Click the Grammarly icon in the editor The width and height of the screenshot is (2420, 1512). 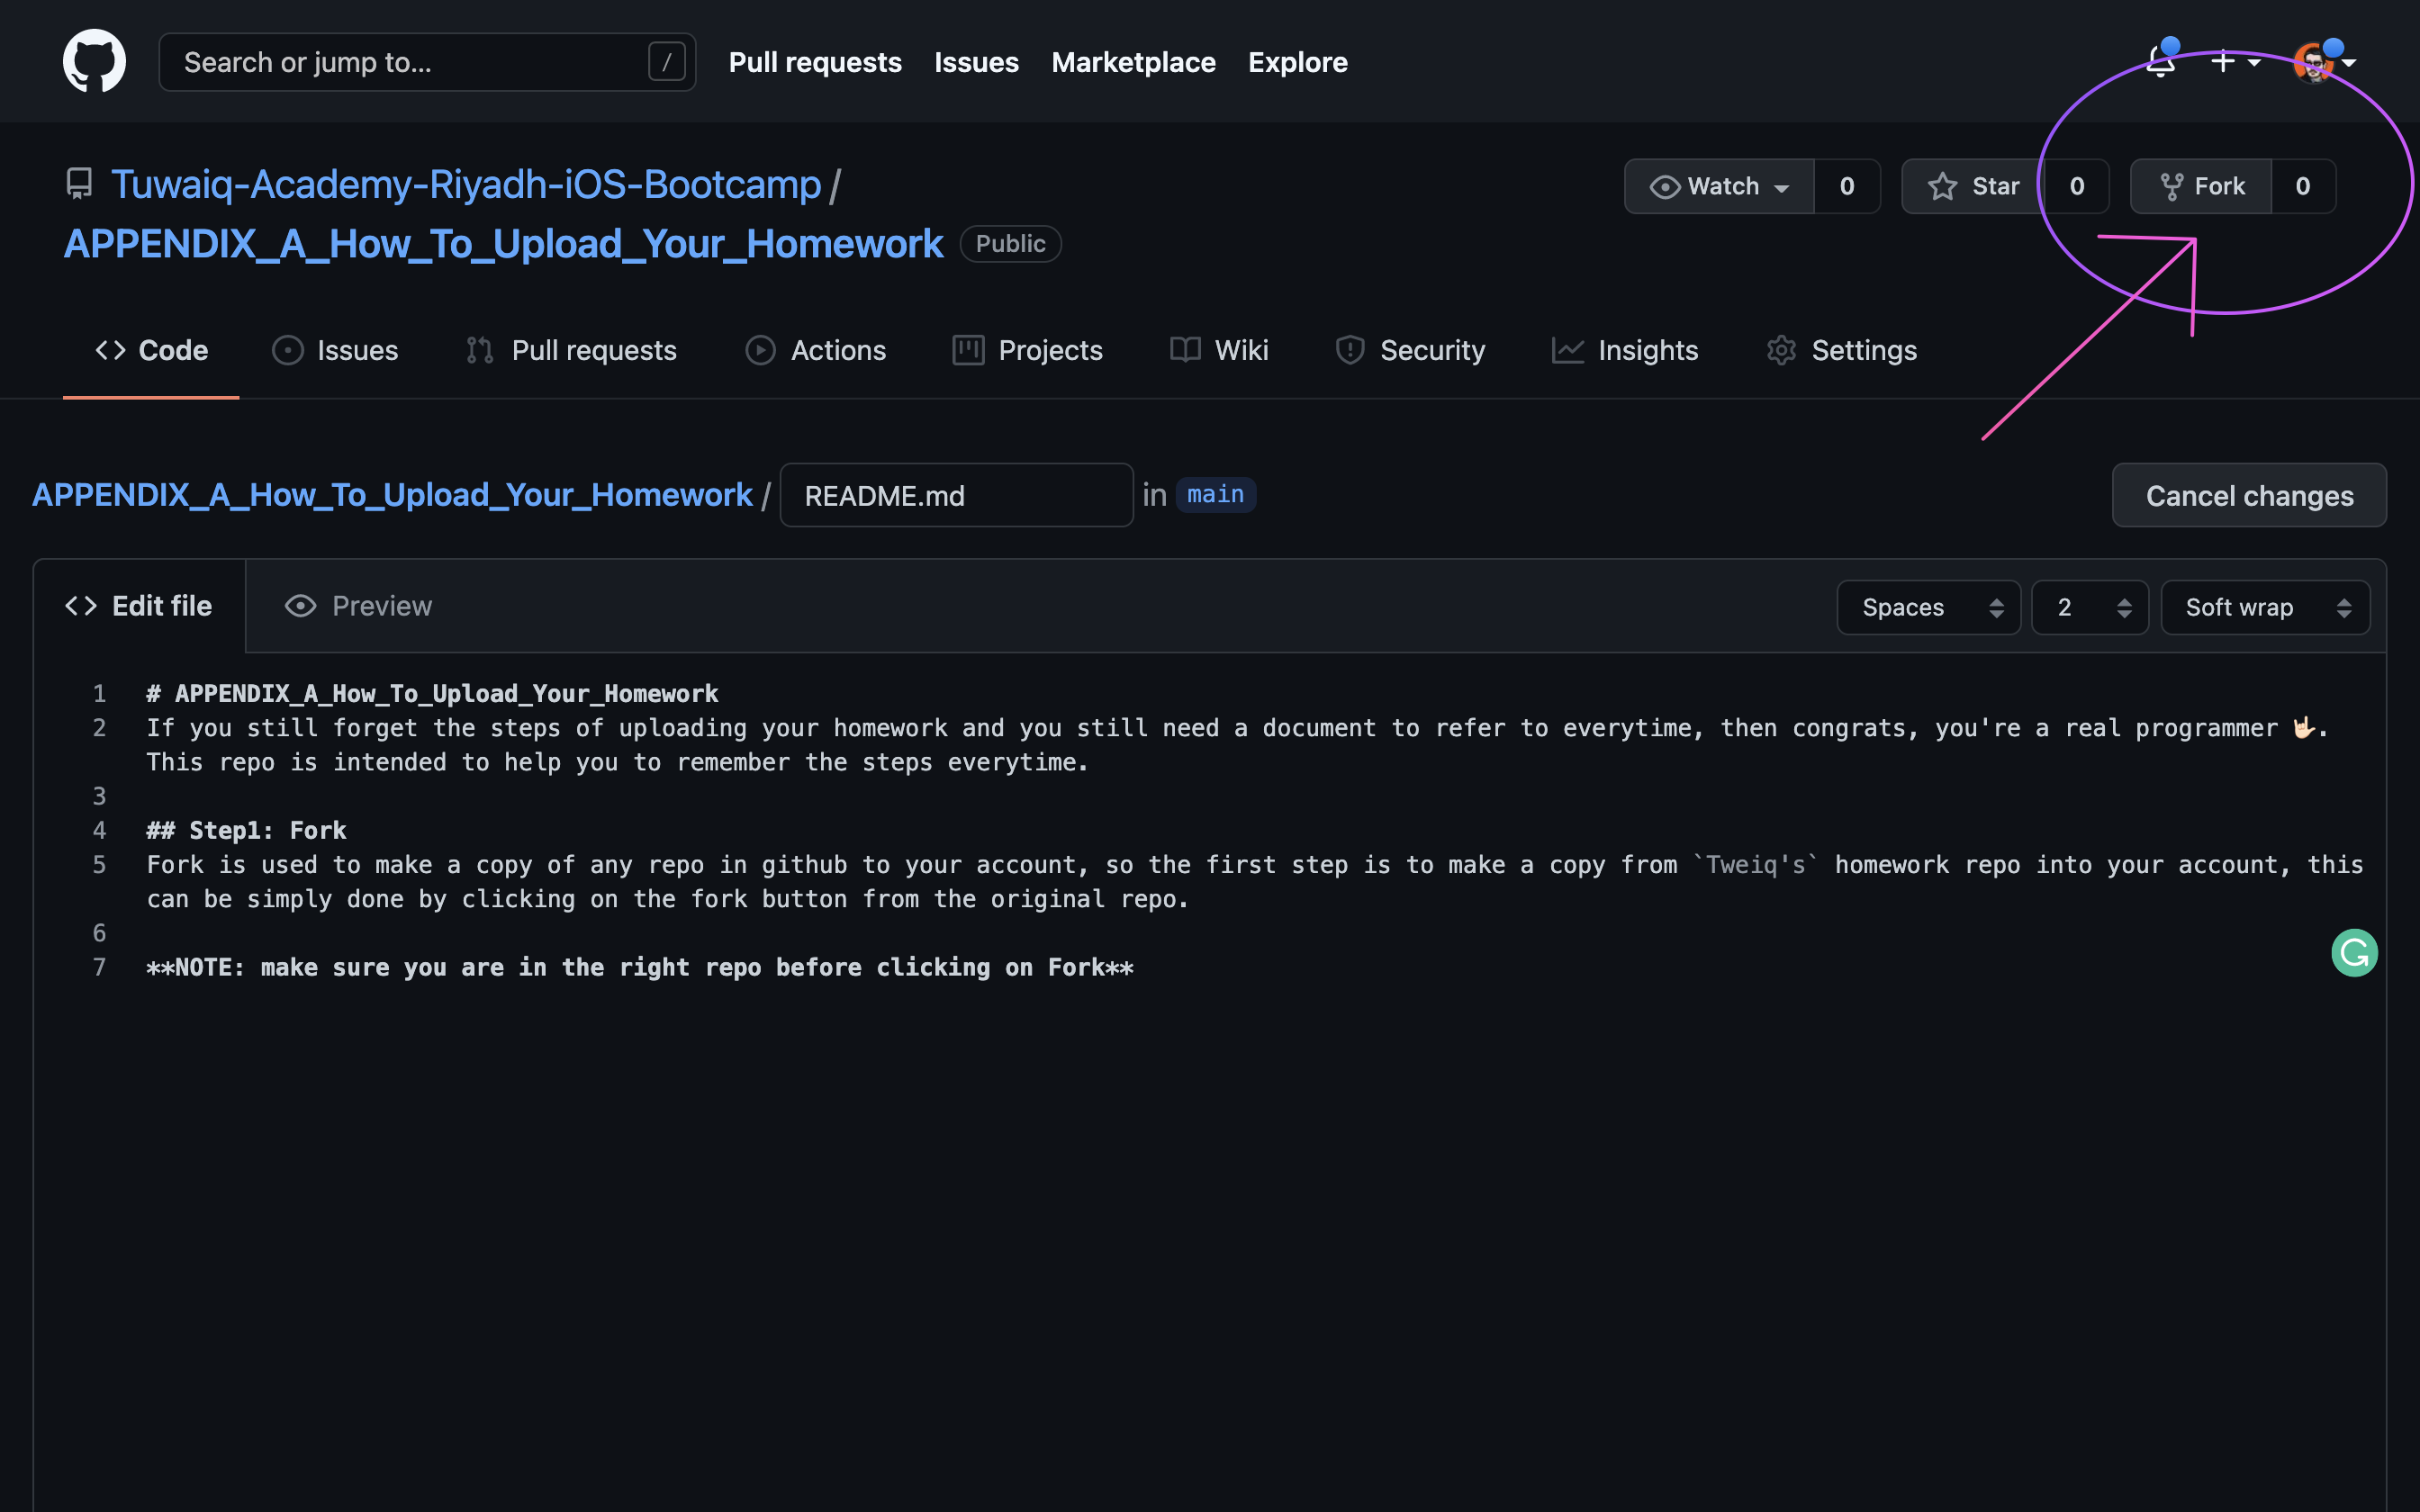pyautogui.click(x=2355, y=952)
